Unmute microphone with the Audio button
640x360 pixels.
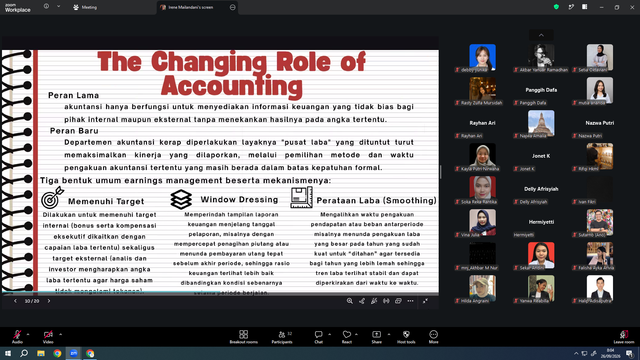click(x=17, y=337)
